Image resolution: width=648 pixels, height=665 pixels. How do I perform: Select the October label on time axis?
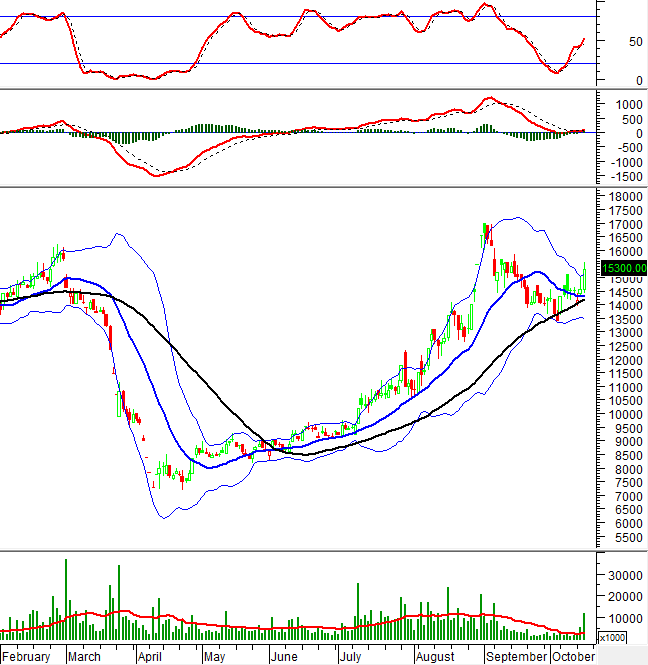[x=573, y=657]
